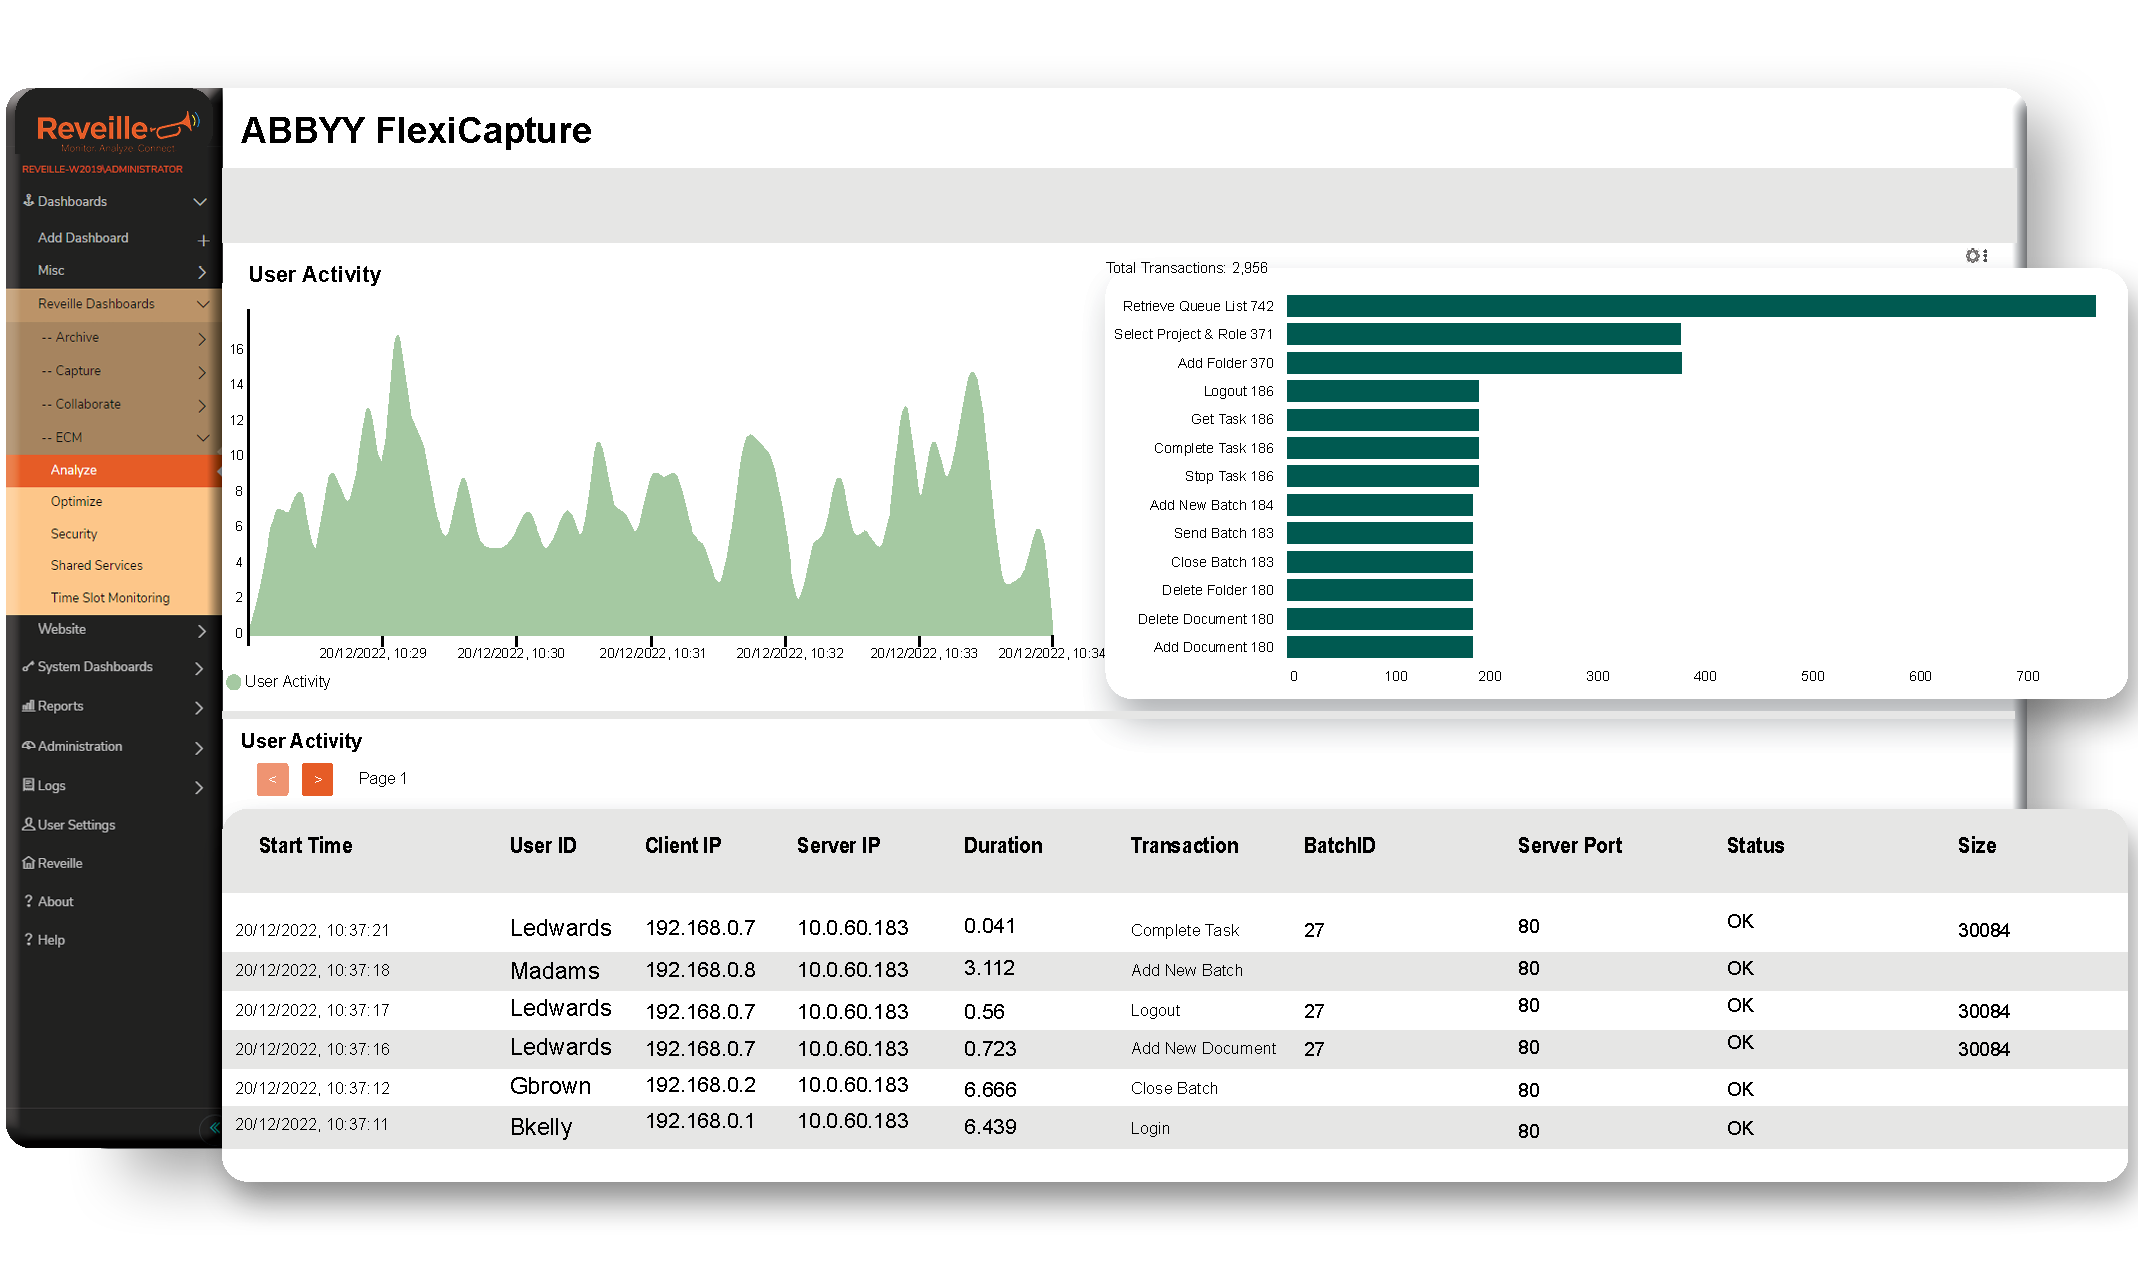Open the chart settings gear icon
The height and width of the screenshot is (1275, 2138).
1974,256
